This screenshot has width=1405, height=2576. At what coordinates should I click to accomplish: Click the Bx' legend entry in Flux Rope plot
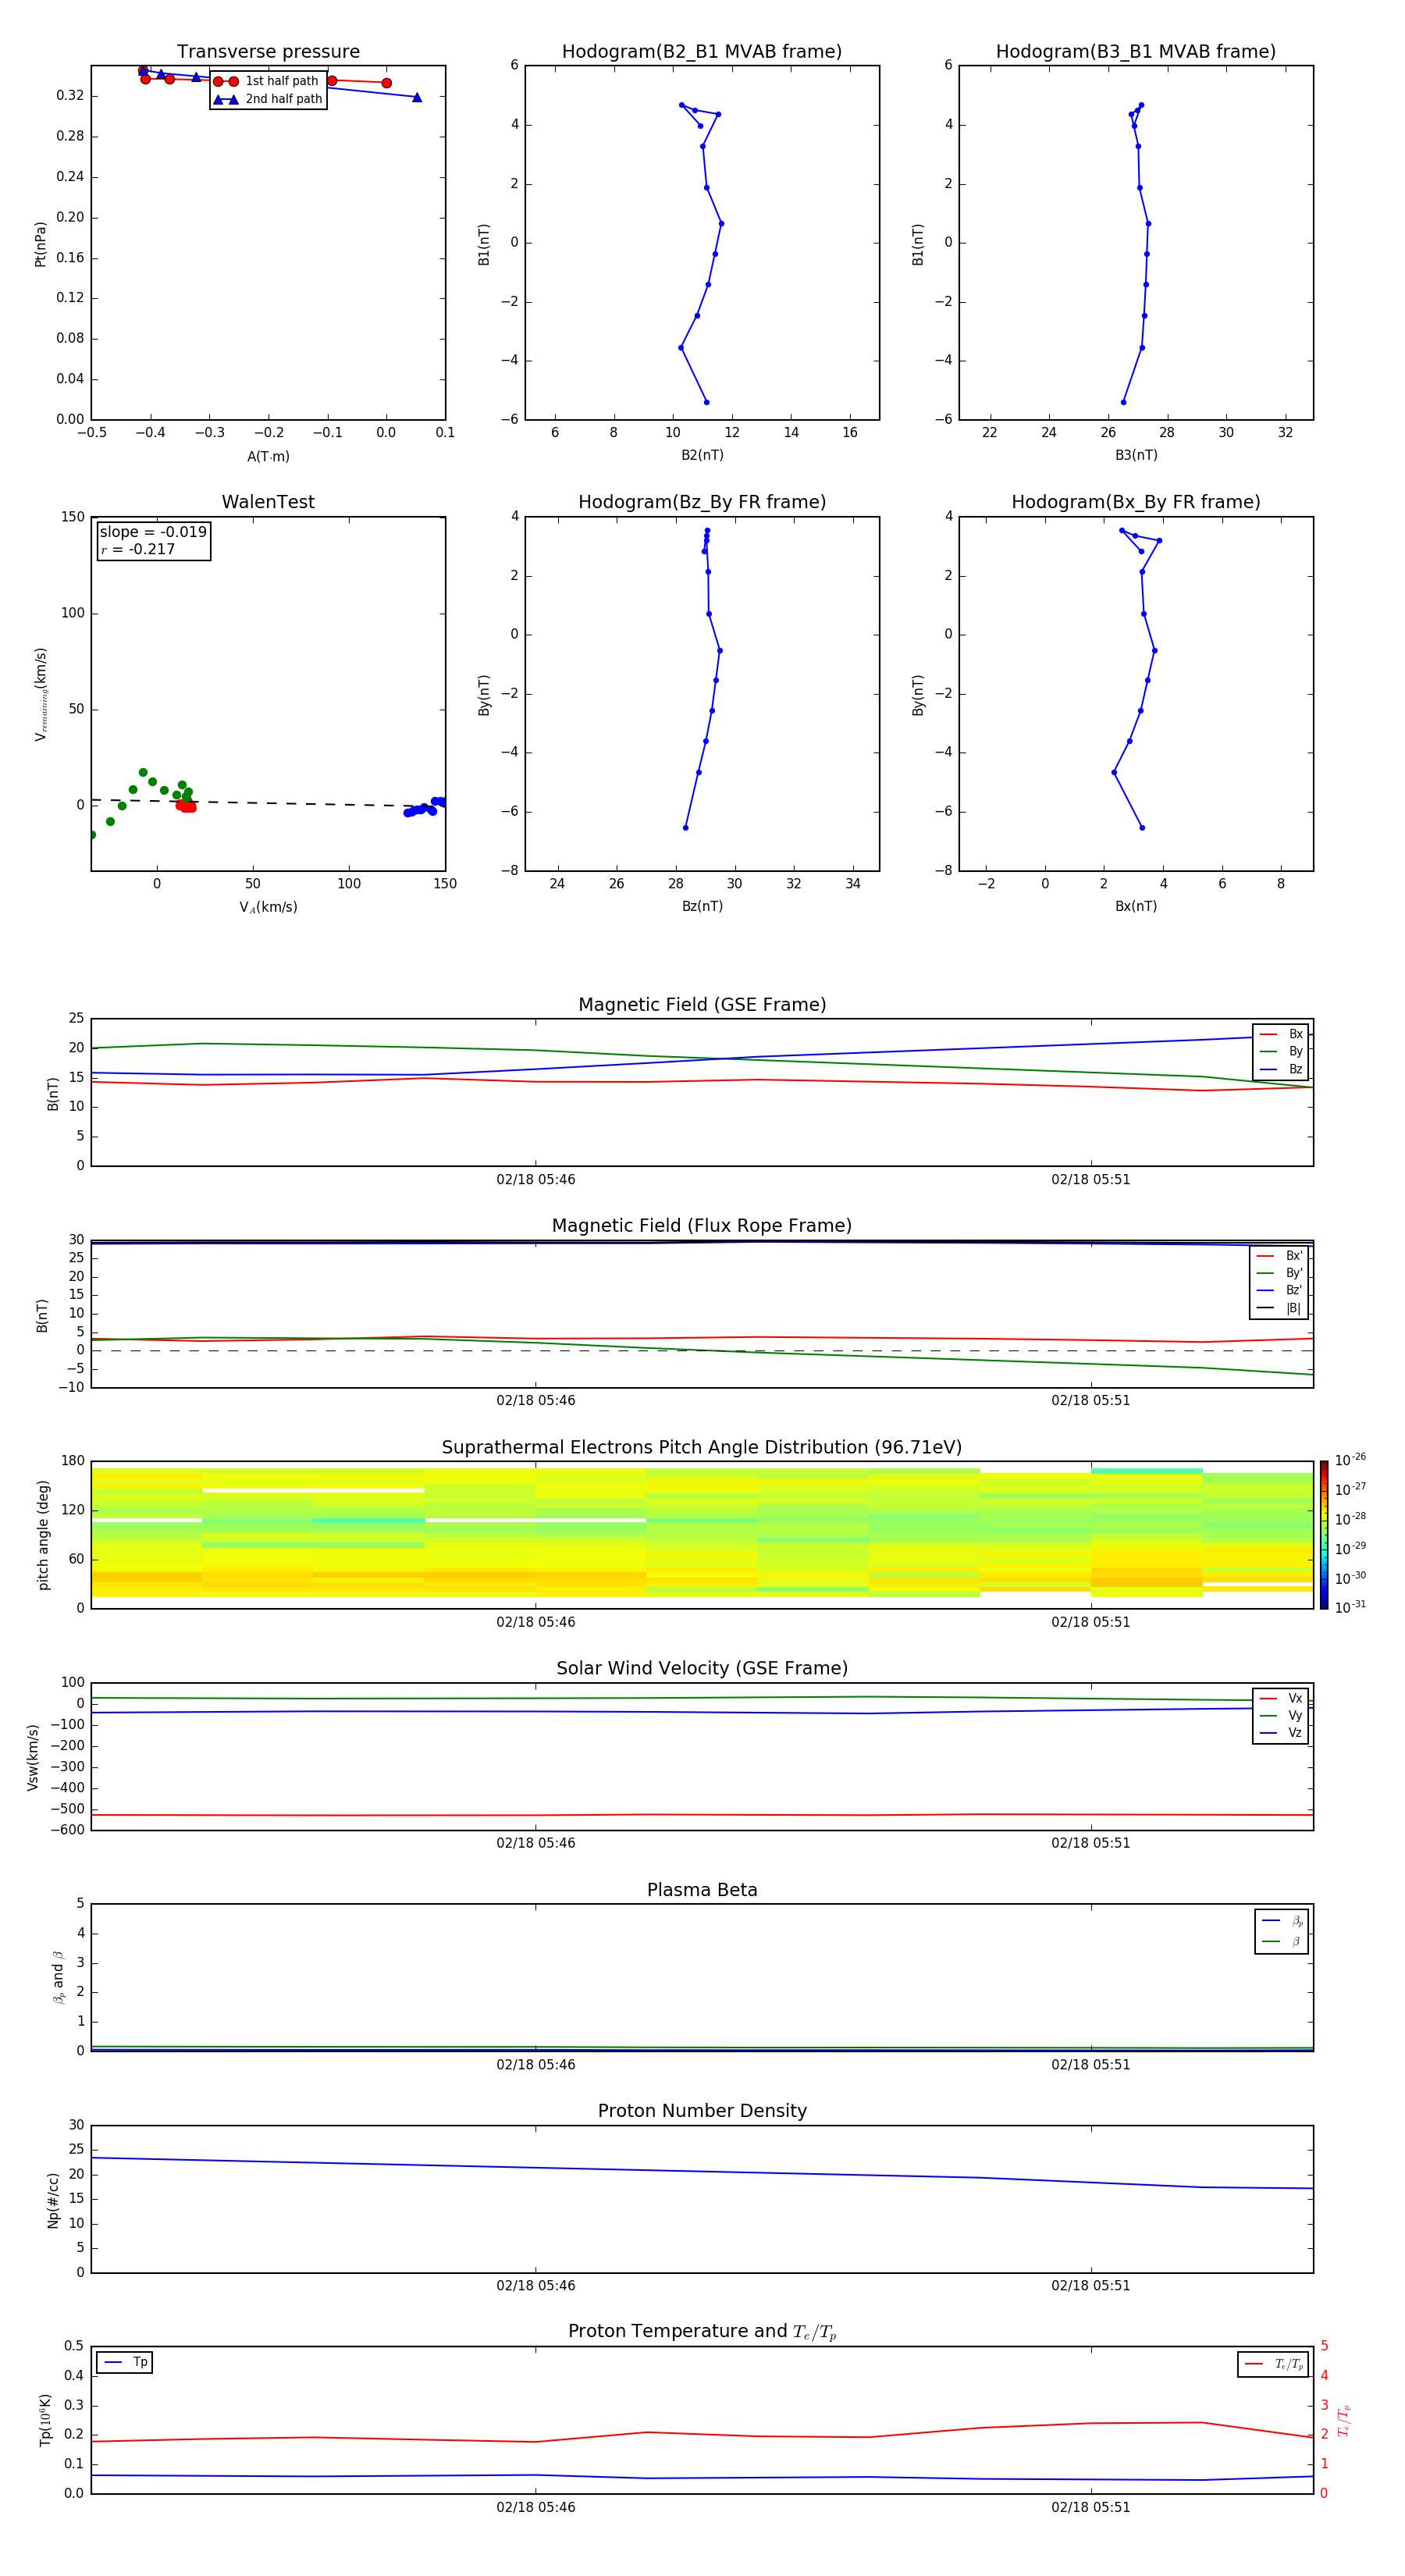tap(1280, 1256)
